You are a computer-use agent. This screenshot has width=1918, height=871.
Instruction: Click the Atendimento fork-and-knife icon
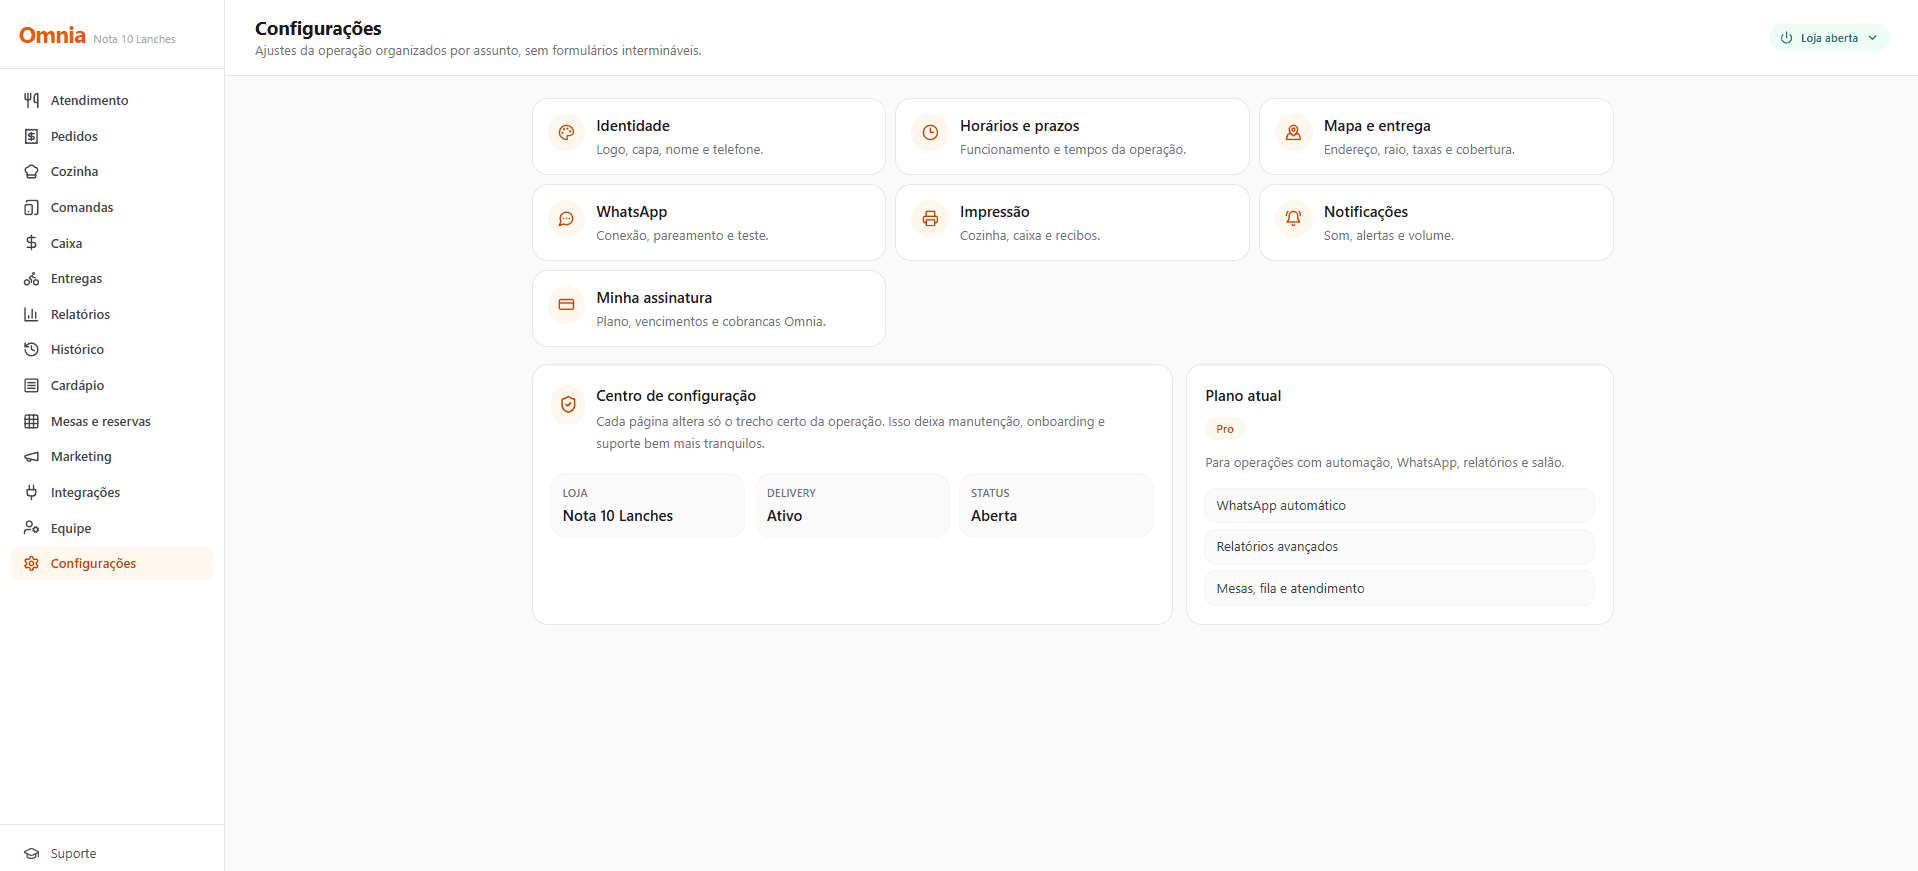pos(31,100)
